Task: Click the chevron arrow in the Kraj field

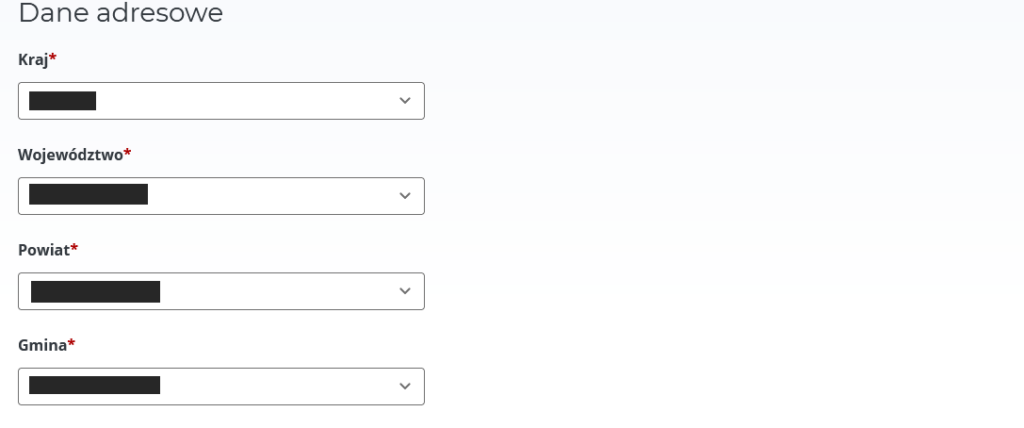Action: pos(404,101)
